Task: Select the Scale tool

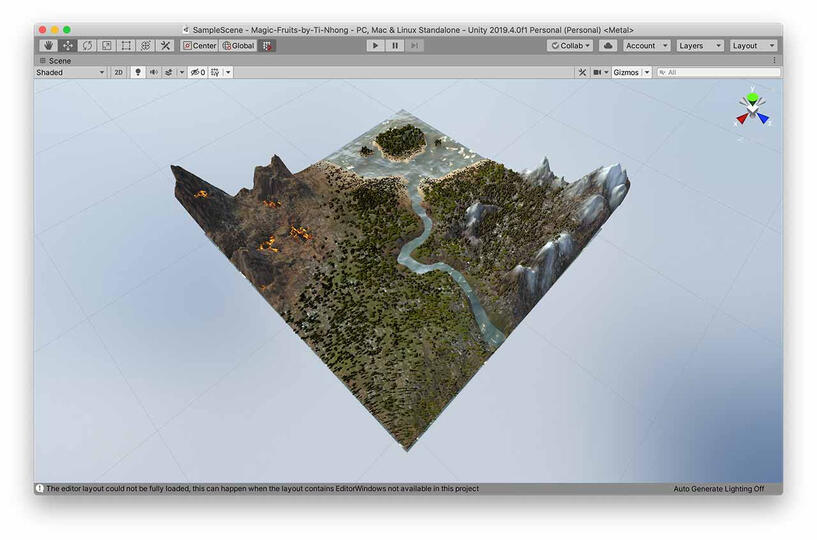Action: click(106, 46)
